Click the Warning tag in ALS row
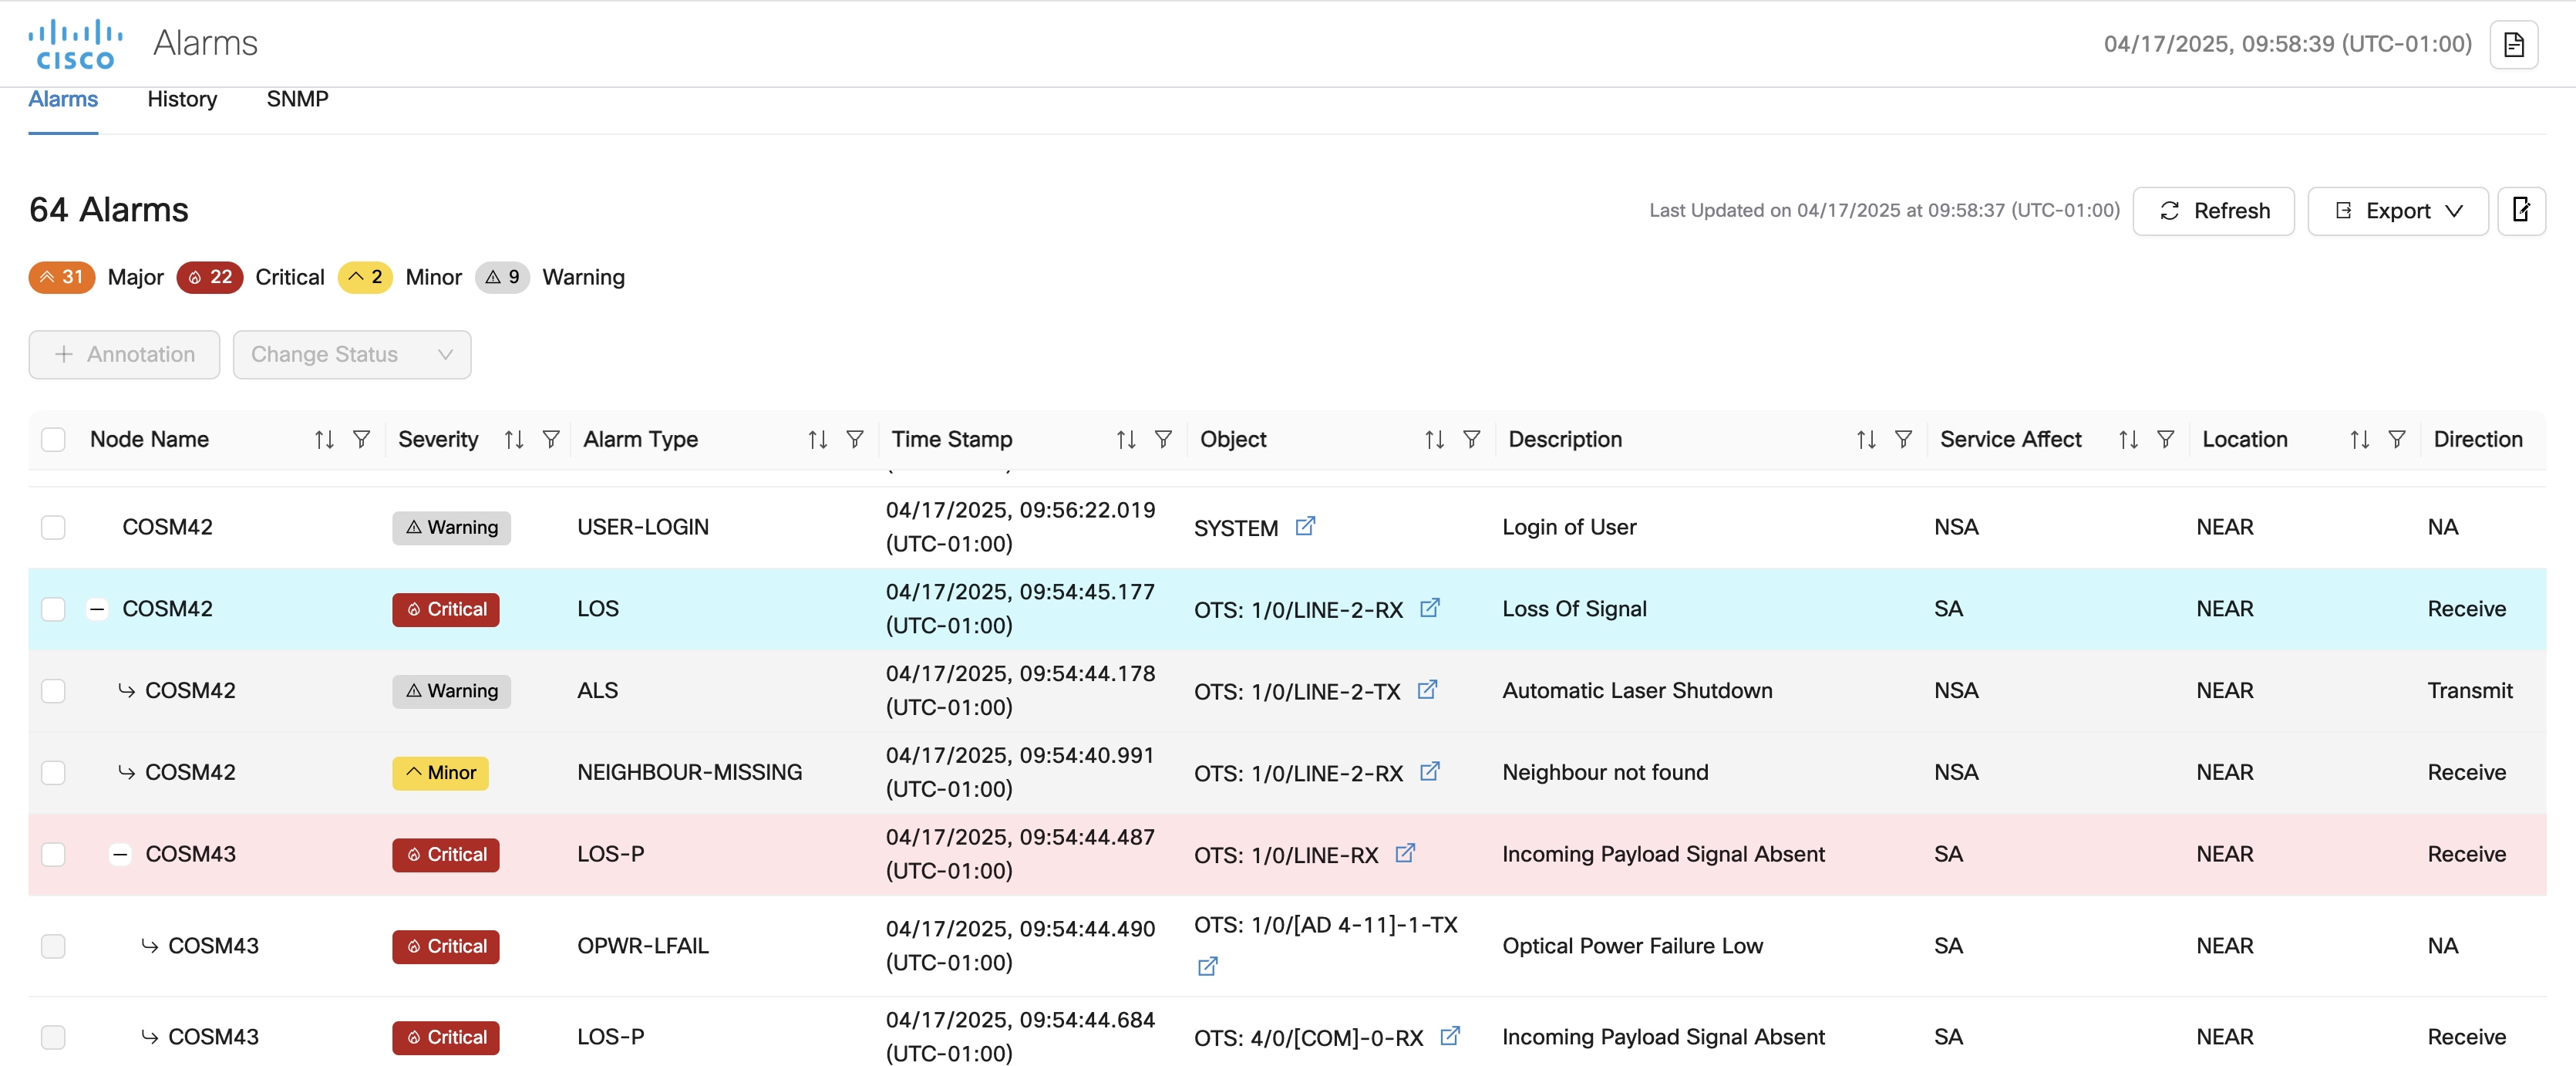 point(451,691)
